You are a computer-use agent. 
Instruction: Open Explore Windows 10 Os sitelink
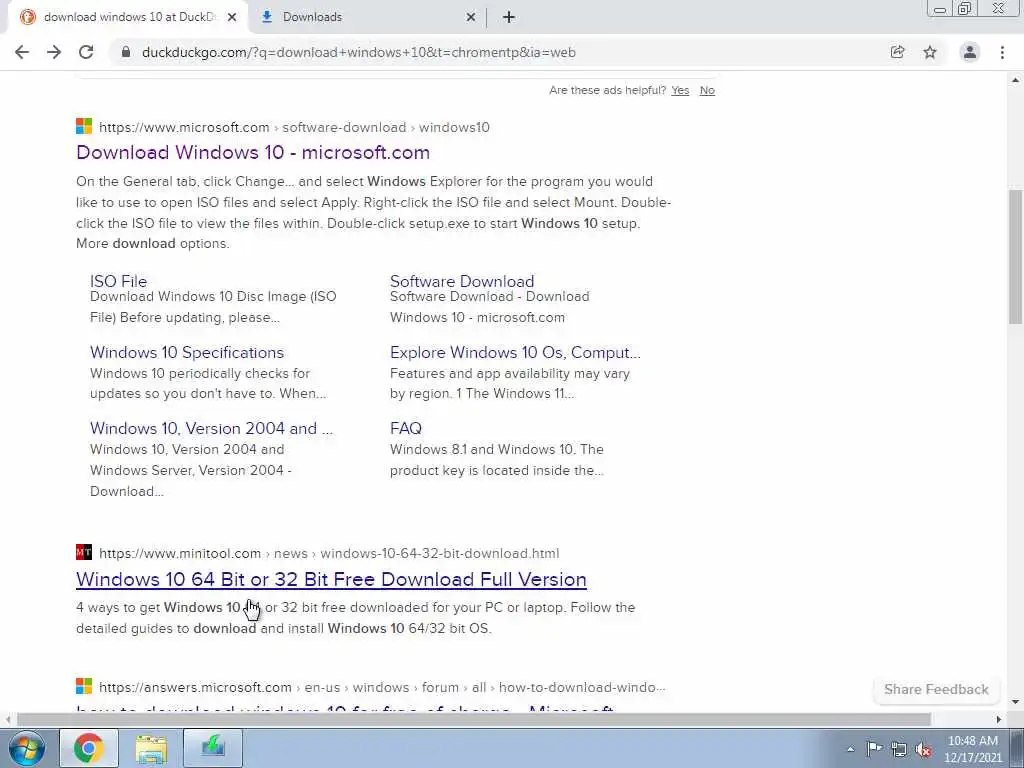point(515,352)
